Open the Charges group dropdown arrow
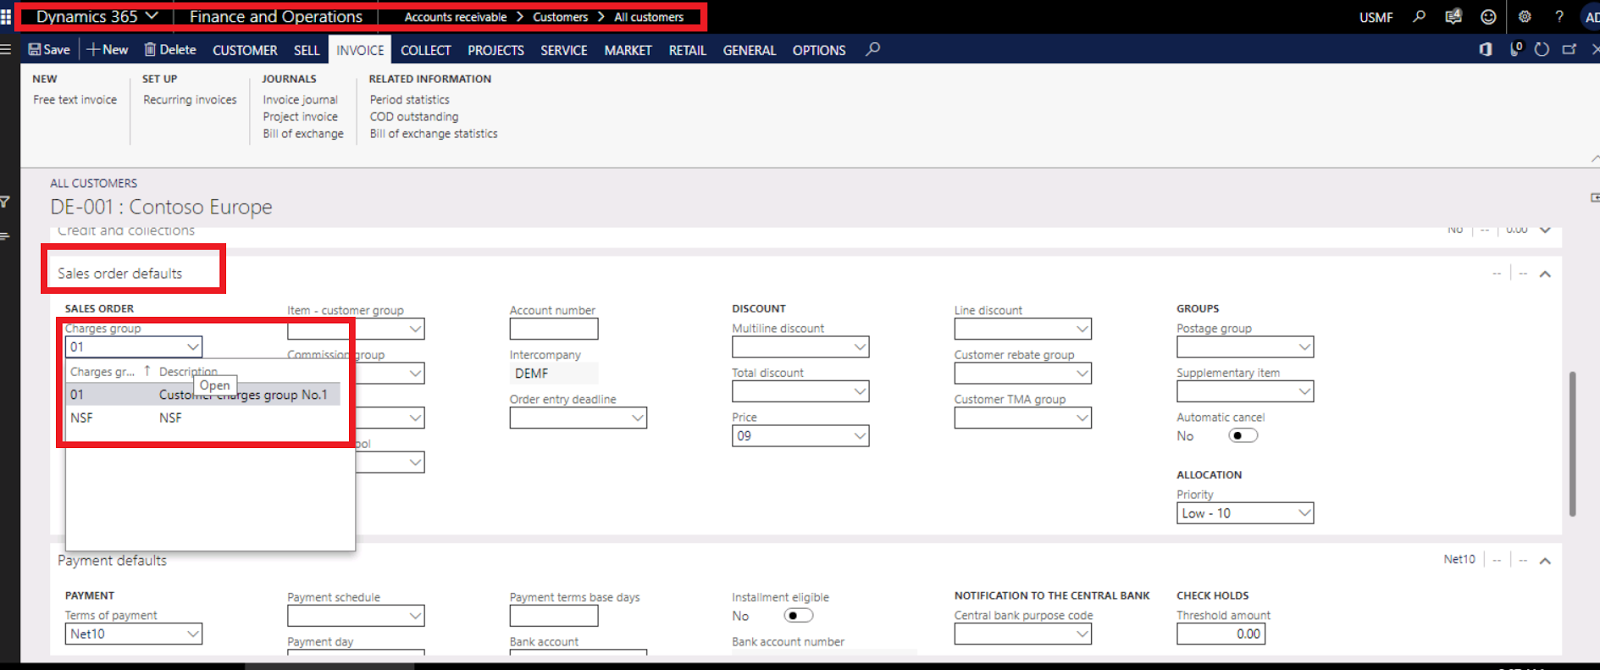The width and height of the screenshot is (1600, 670). [193, 347]
